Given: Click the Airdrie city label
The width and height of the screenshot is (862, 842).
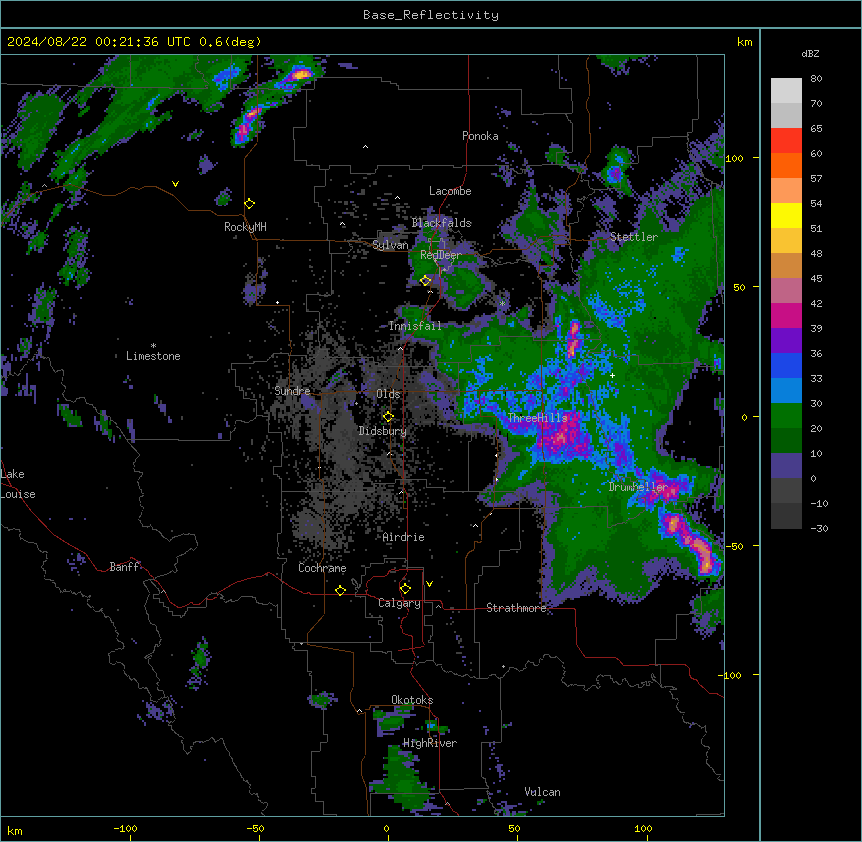Looking at the screenshot, I should (x=404, y=537).
